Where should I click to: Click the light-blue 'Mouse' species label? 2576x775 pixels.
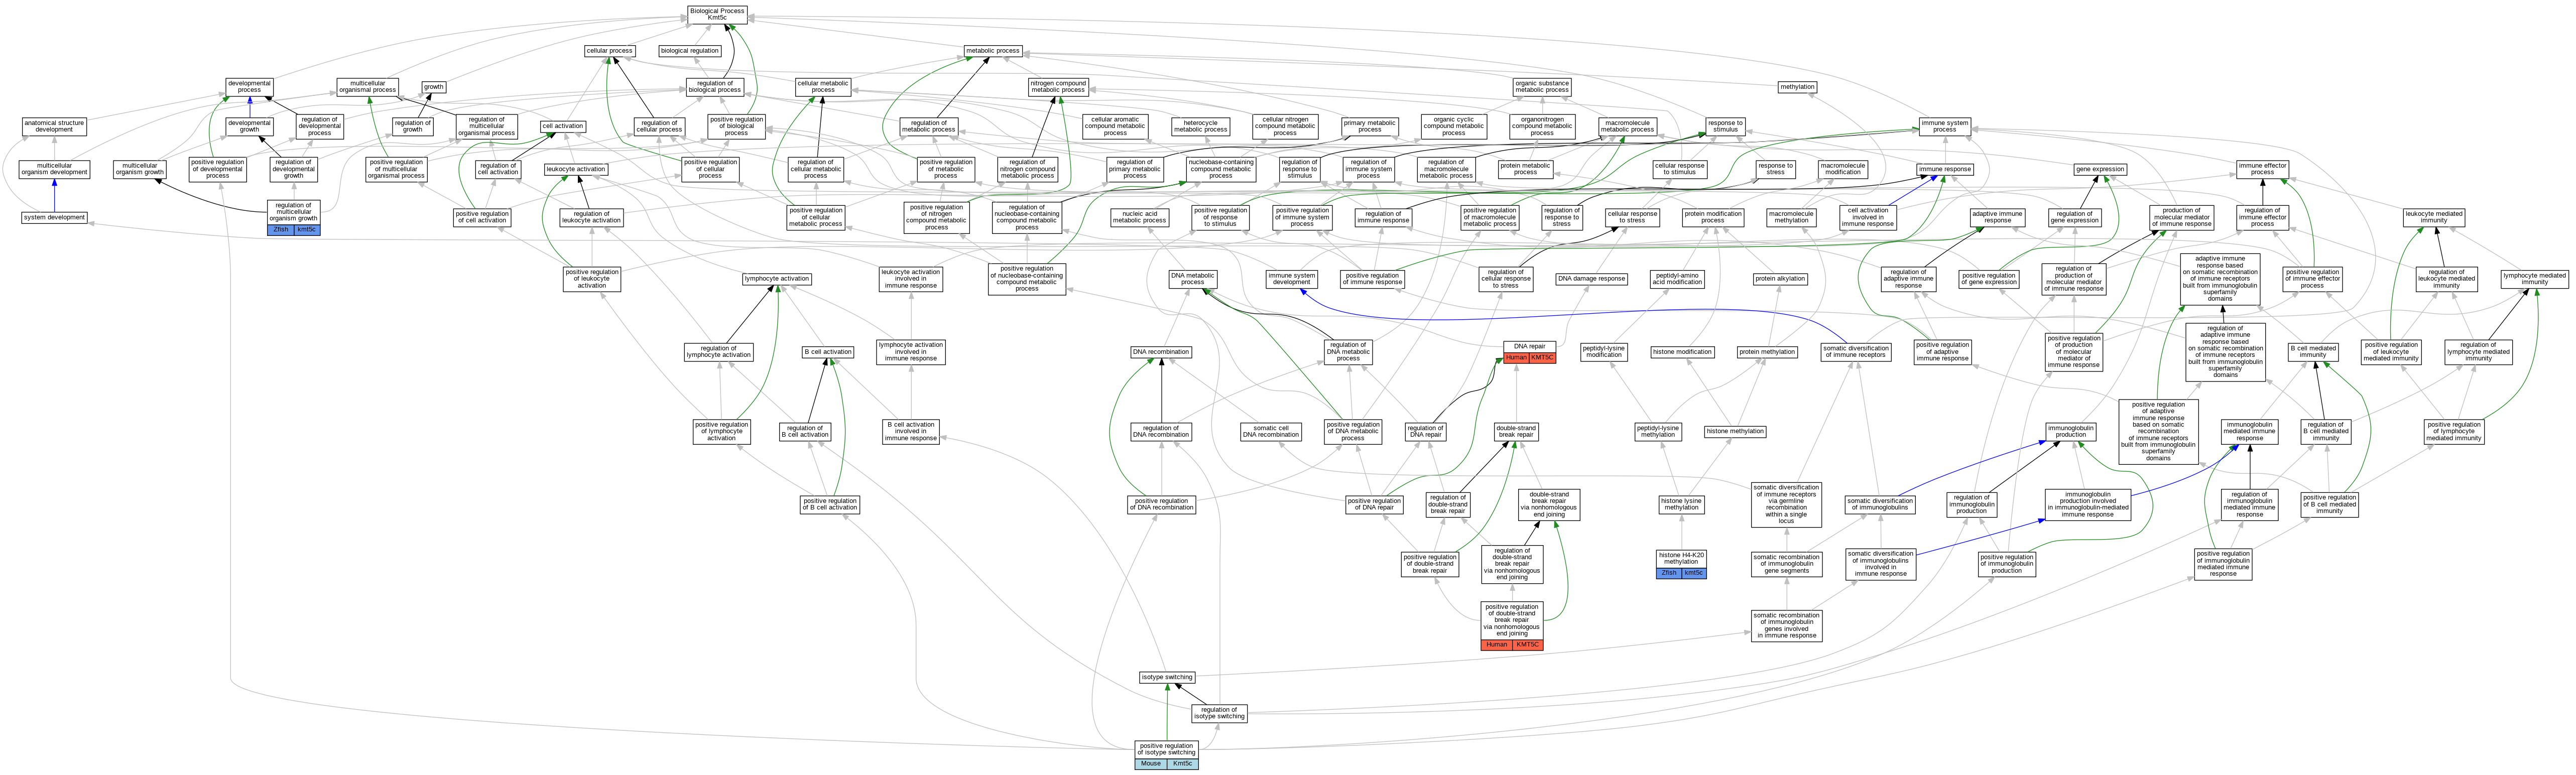(1151, 764)
